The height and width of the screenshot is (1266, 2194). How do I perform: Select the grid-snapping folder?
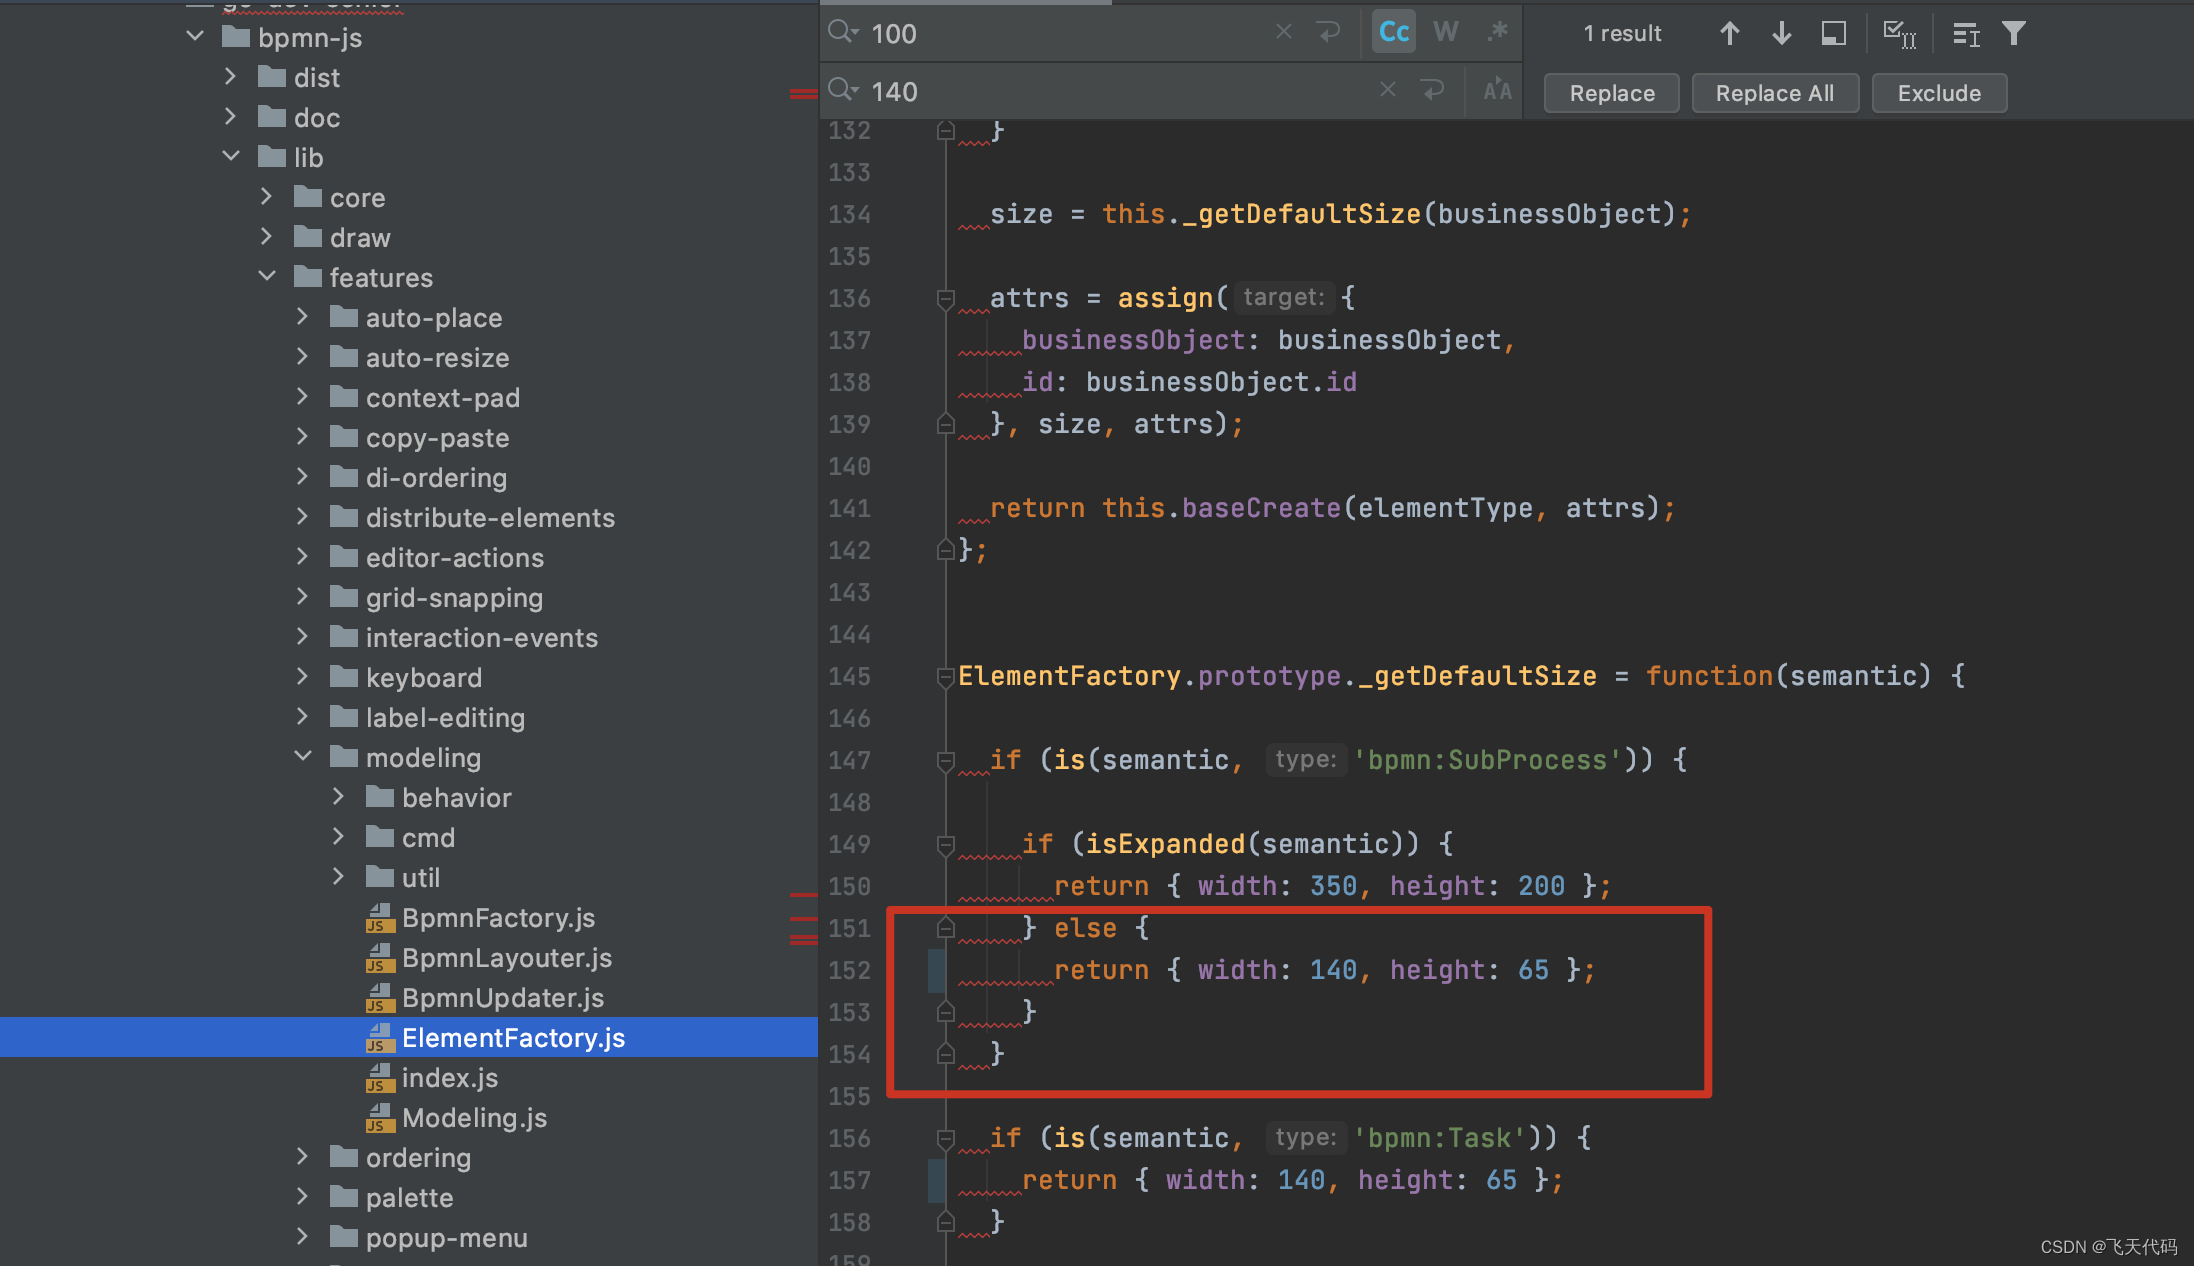point(454,597)
